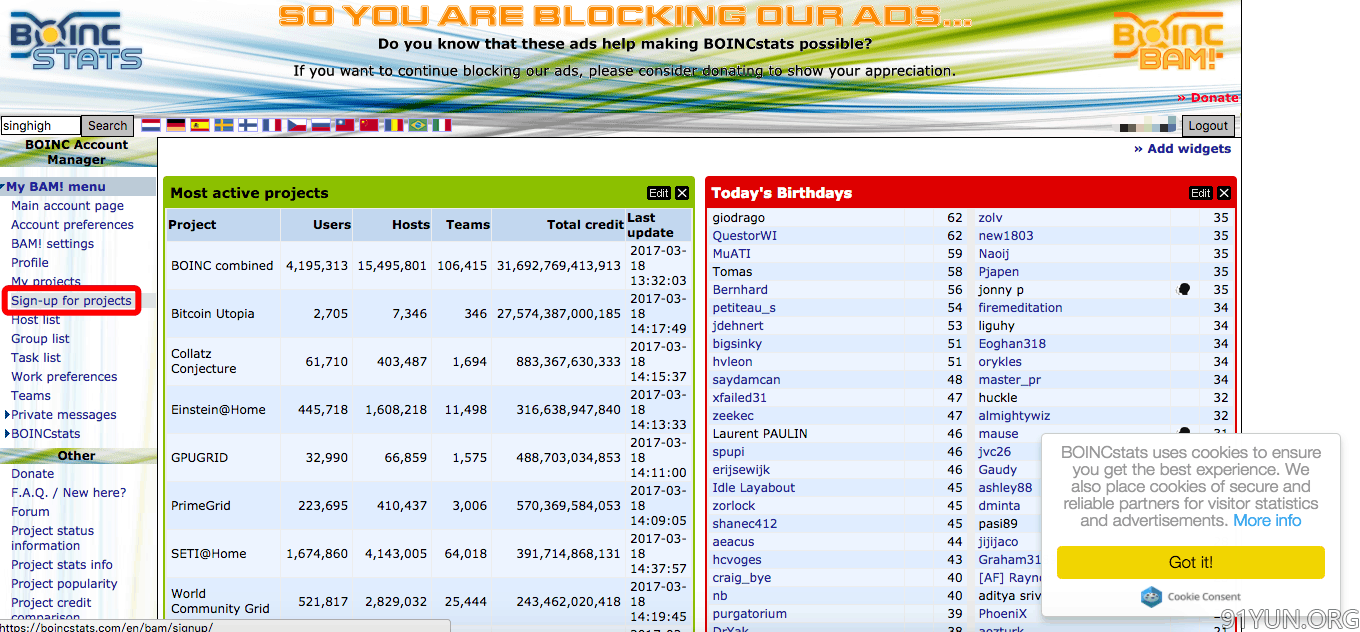
Task: Open MuATI birthday user
Action: 731,254
